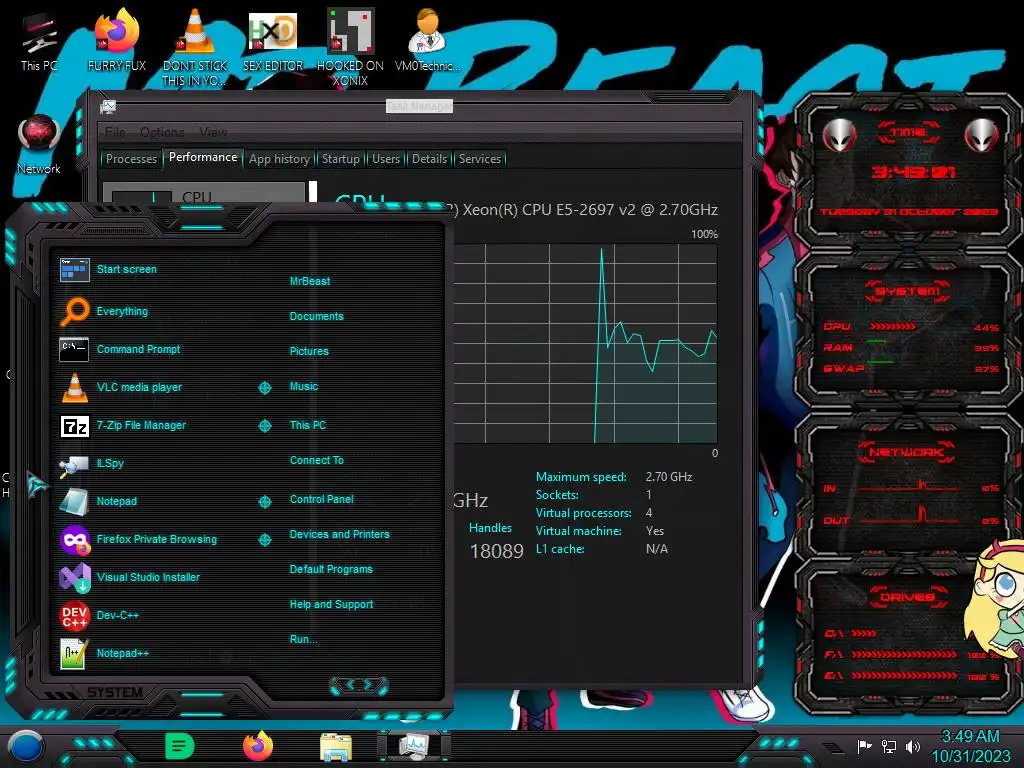Expand Firefox Private Browsing jump list arrow
This screenshot has height=768, width=1024.
[264, 540]
